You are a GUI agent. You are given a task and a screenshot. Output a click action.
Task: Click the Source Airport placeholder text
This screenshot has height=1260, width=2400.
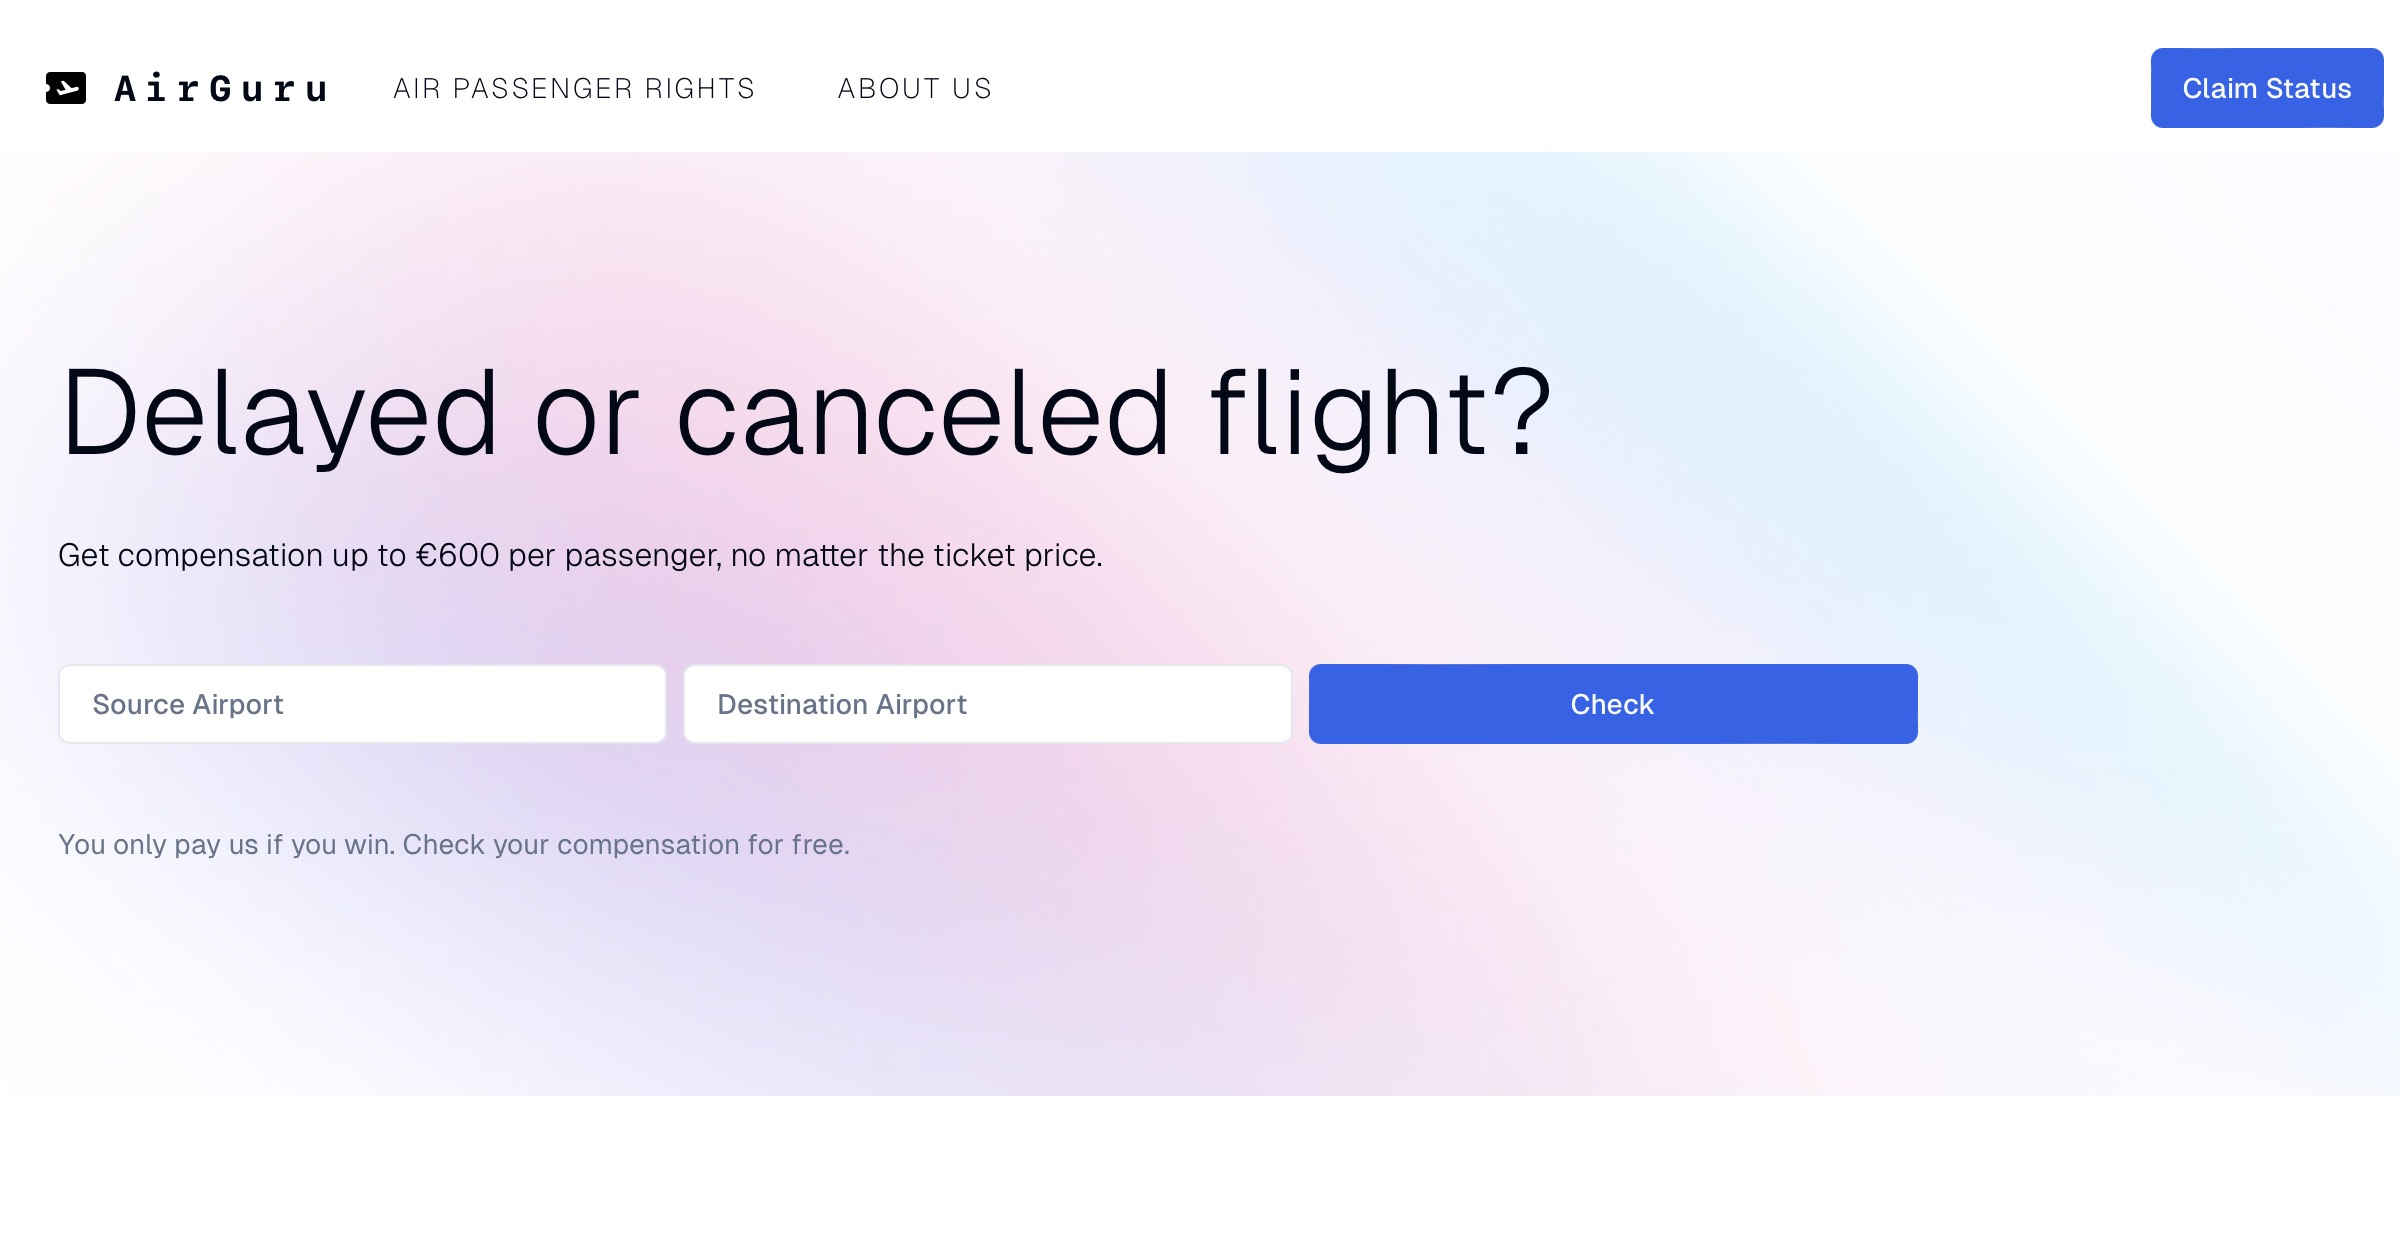coord(188,703)
